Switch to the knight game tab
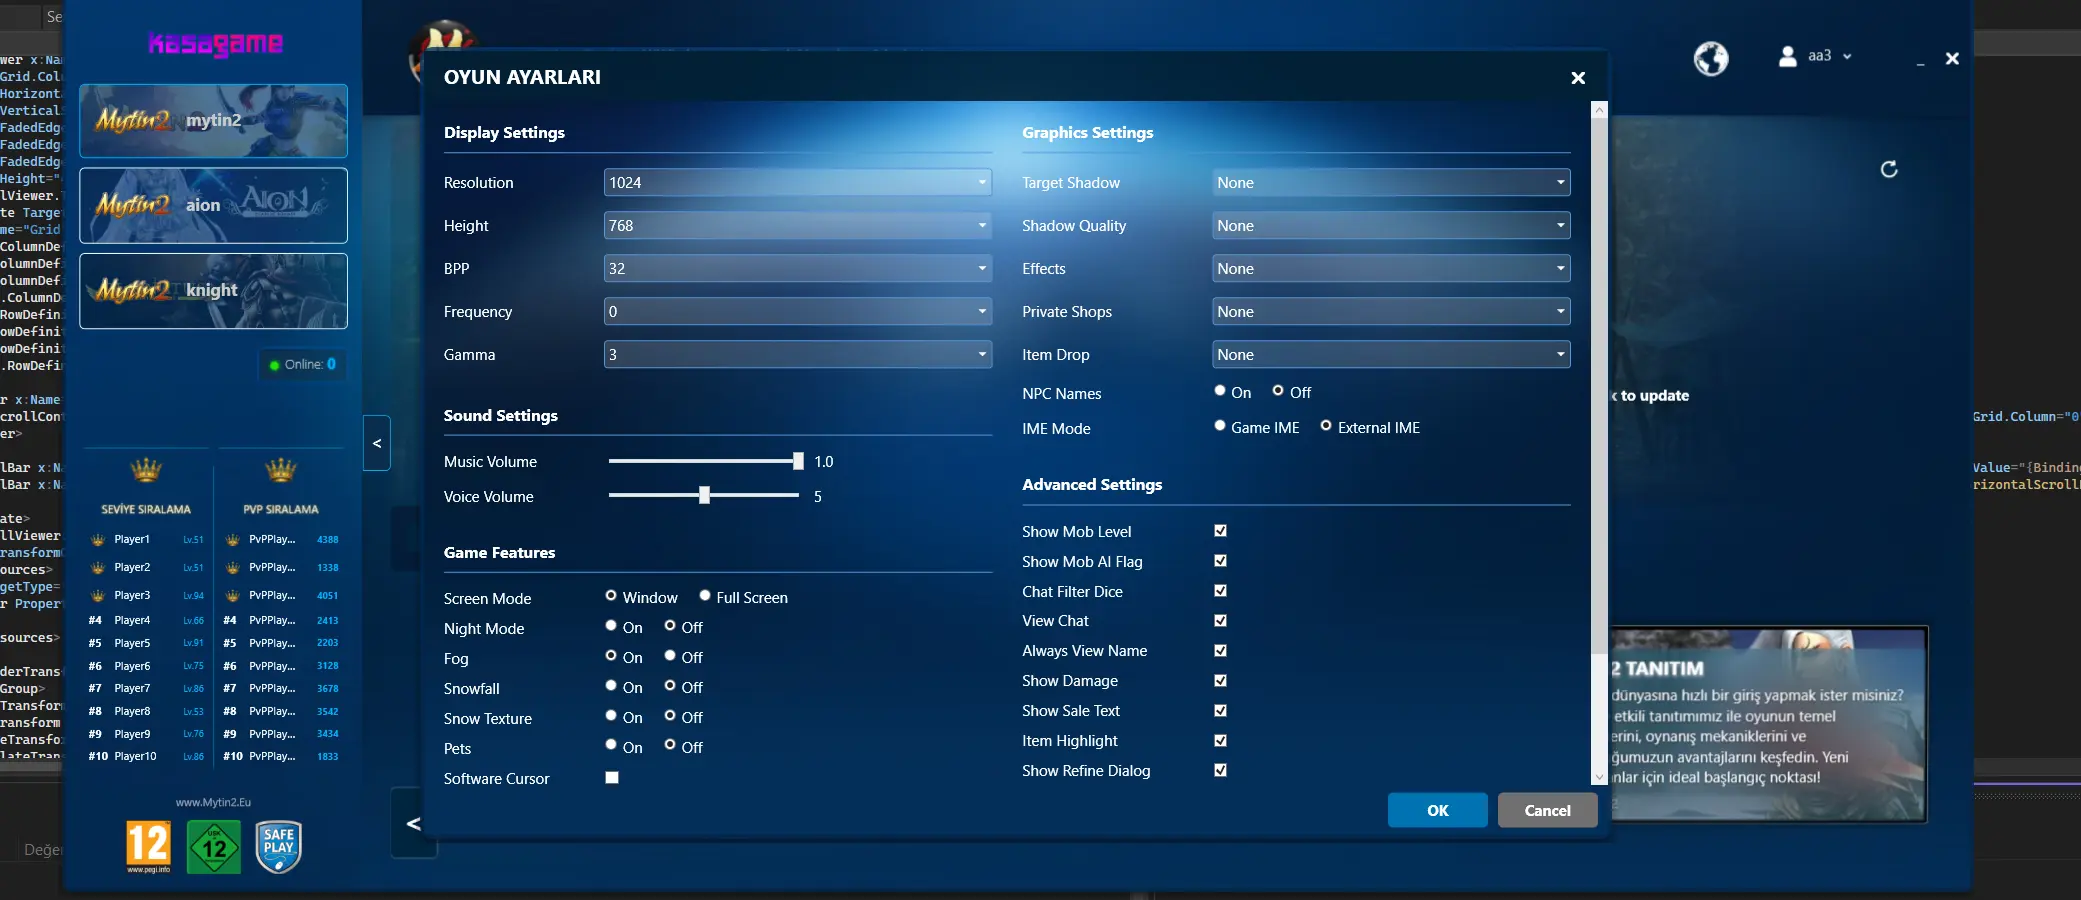 coord(213,291)
